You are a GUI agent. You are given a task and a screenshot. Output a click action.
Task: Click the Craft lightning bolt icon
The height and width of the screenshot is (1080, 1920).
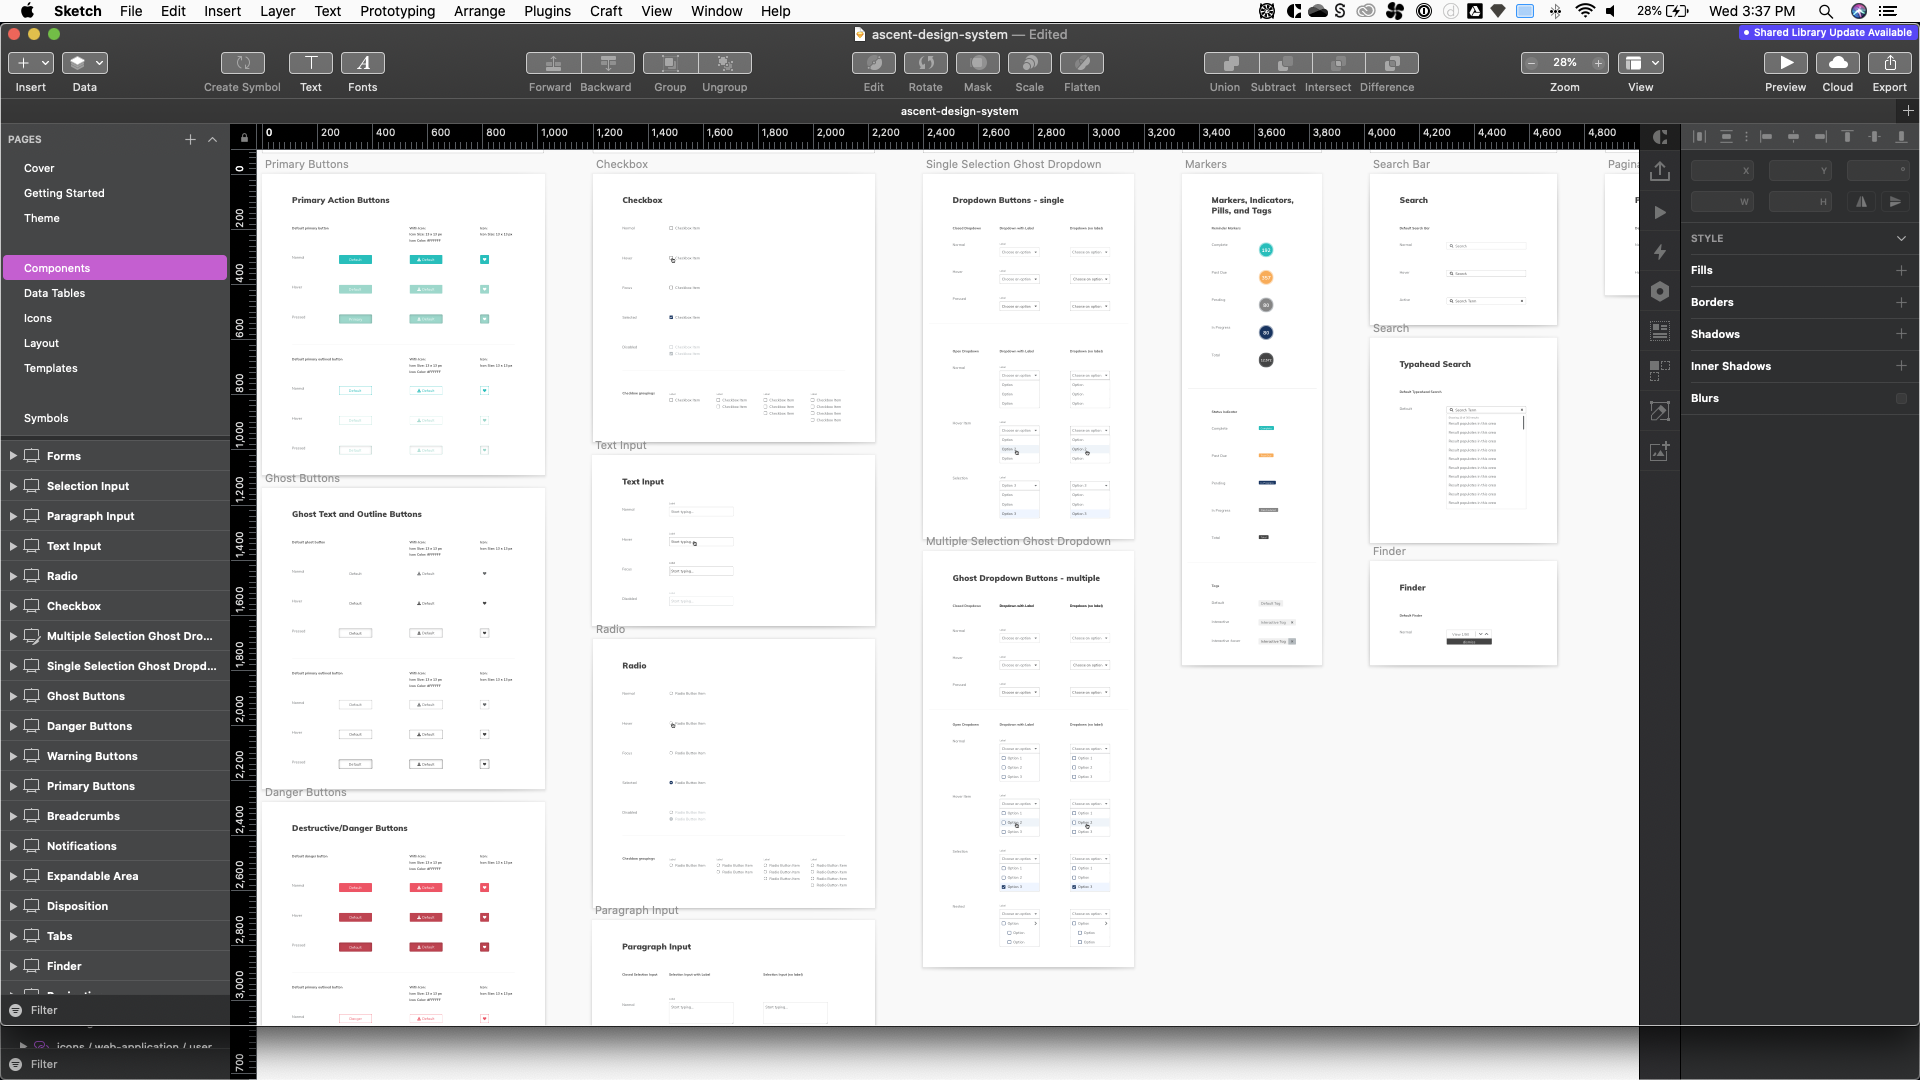(x=1660, y=252)
